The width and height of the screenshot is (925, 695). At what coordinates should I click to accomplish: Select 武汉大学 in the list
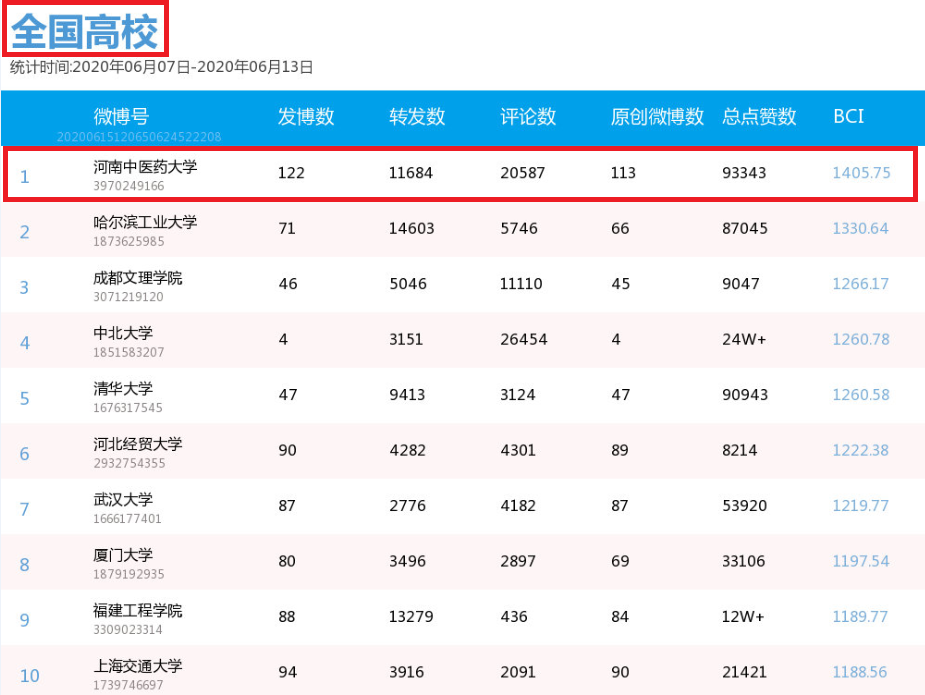(x=123, y=500)
